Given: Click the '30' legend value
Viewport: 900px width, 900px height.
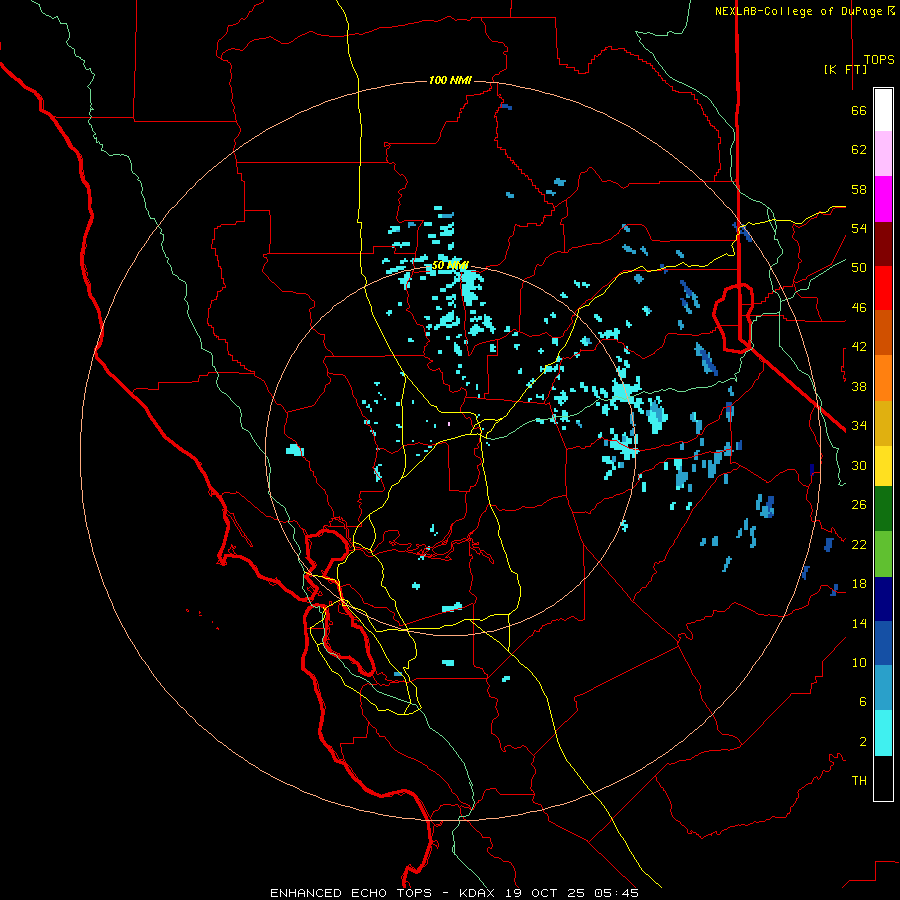Looking at the screenshot, I should tap(859, 465).
